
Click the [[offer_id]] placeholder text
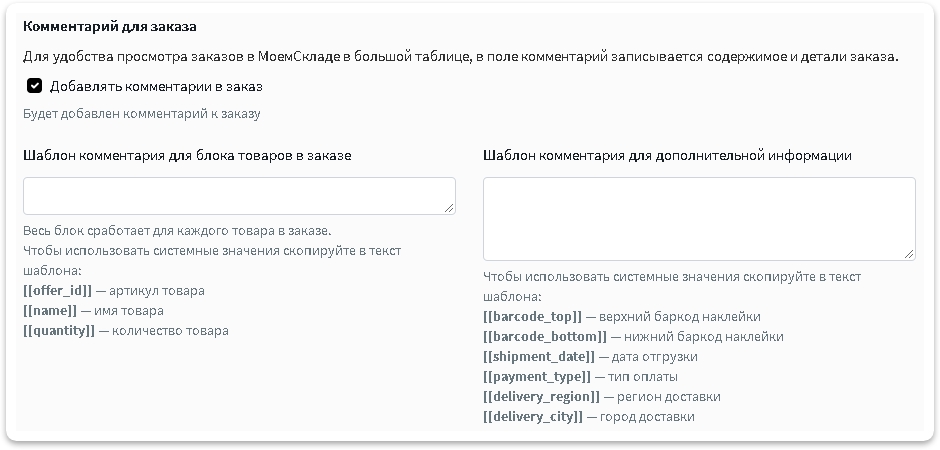[x=58, y=291]
